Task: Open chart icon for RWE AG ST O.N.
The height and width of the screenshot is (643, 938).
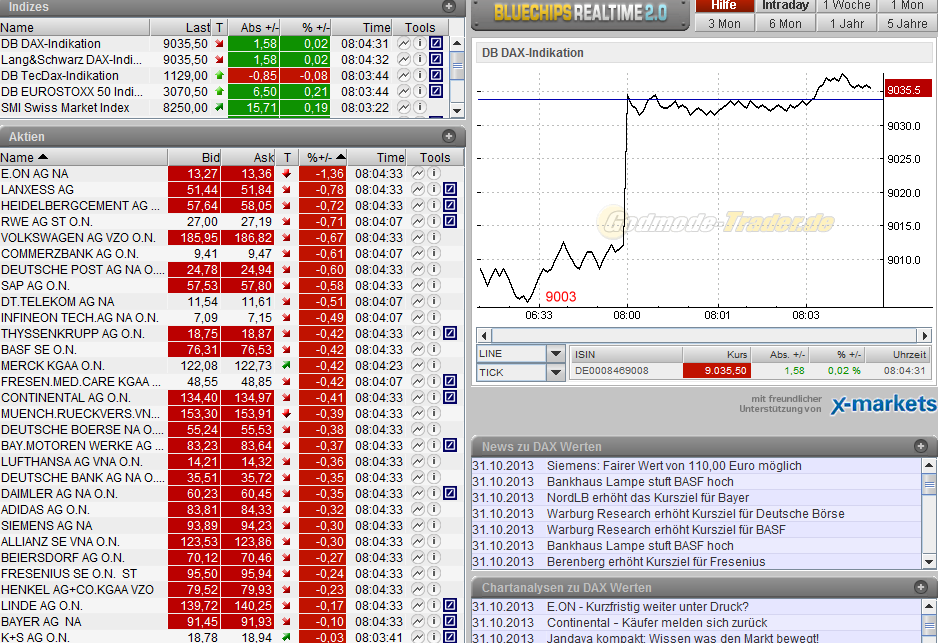Action: point(418,221)
